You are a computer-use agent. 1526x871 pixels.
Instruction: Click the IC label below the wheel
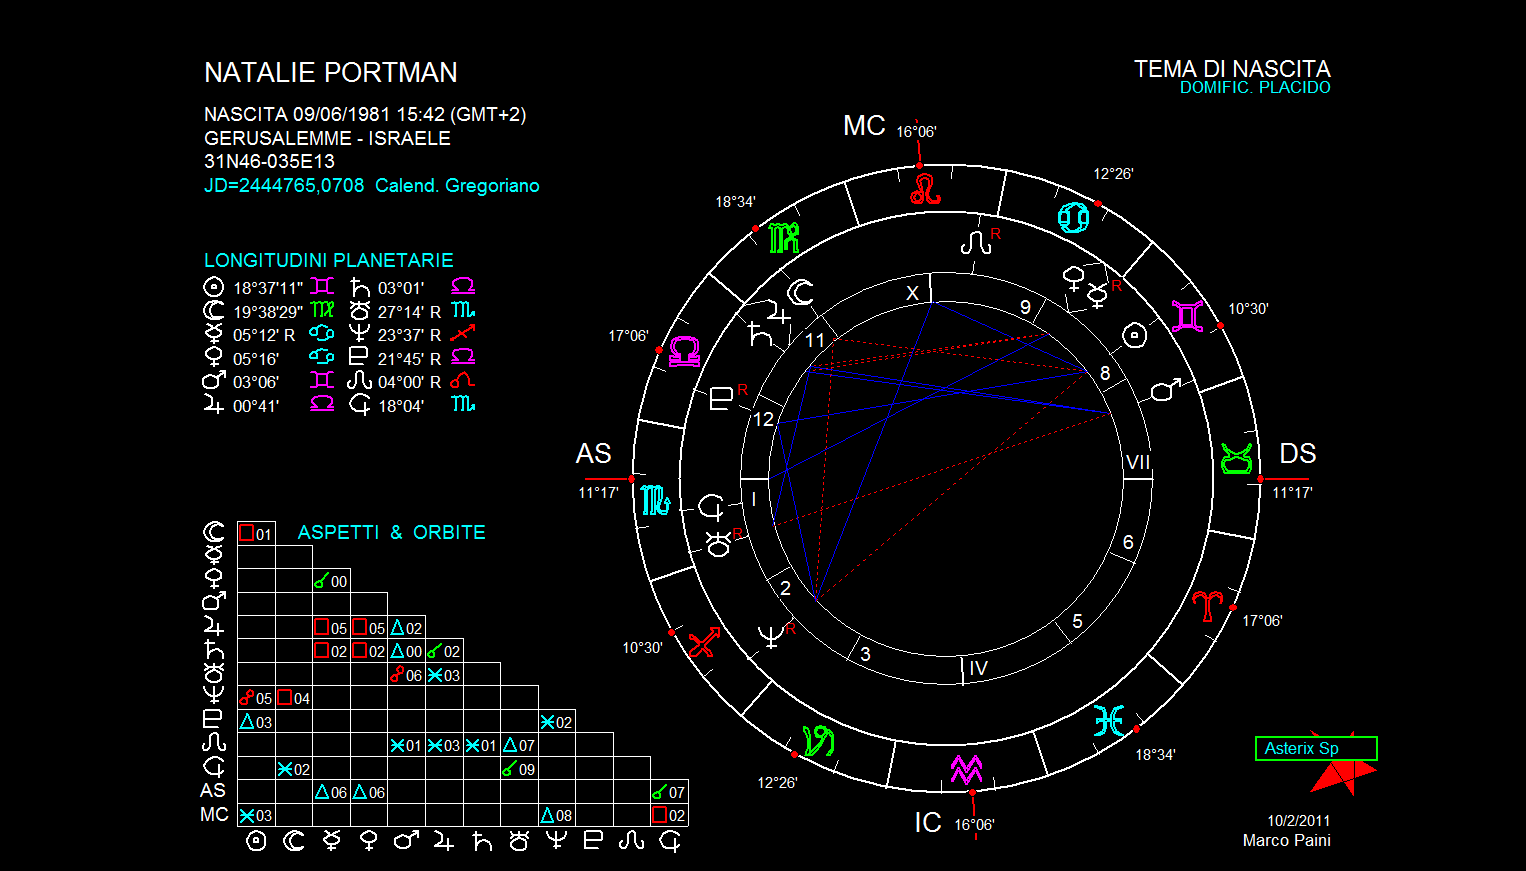click(x=928, y=823)
